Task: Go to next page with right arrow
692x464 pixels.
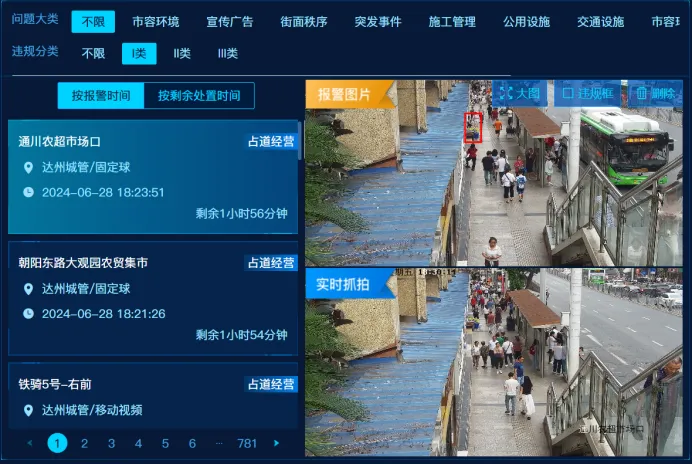Action: [277, 443]
